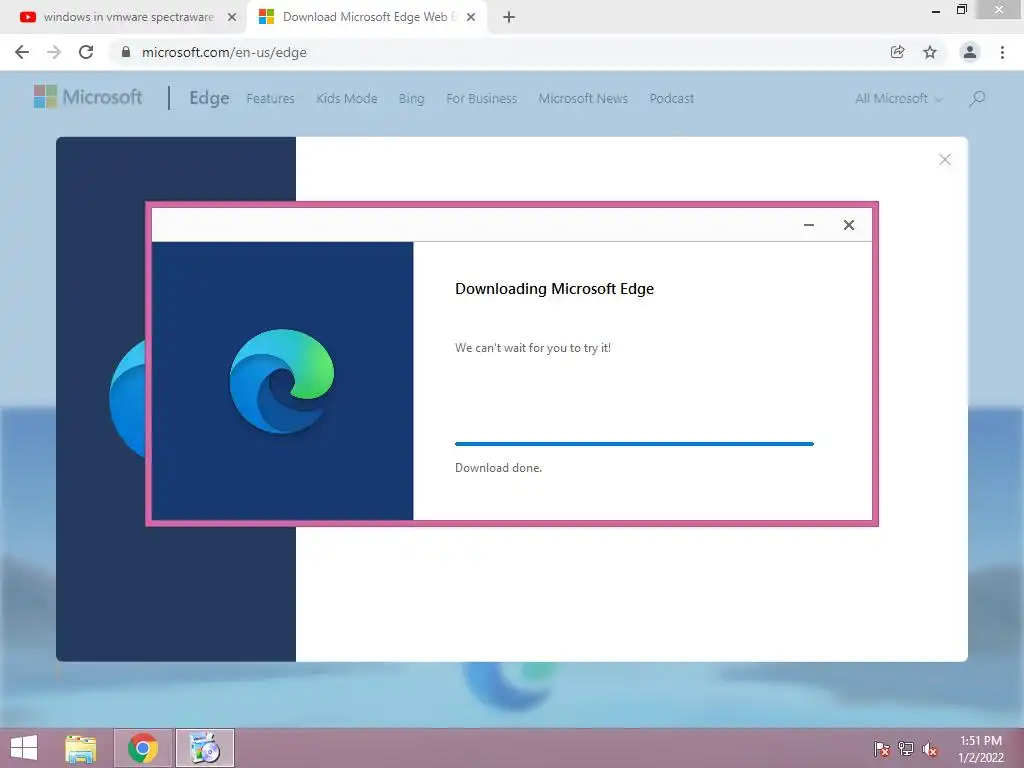Minimize the Chrome browser window
This screenshot has width=1024, height=768.
click(x=936, y=11)
